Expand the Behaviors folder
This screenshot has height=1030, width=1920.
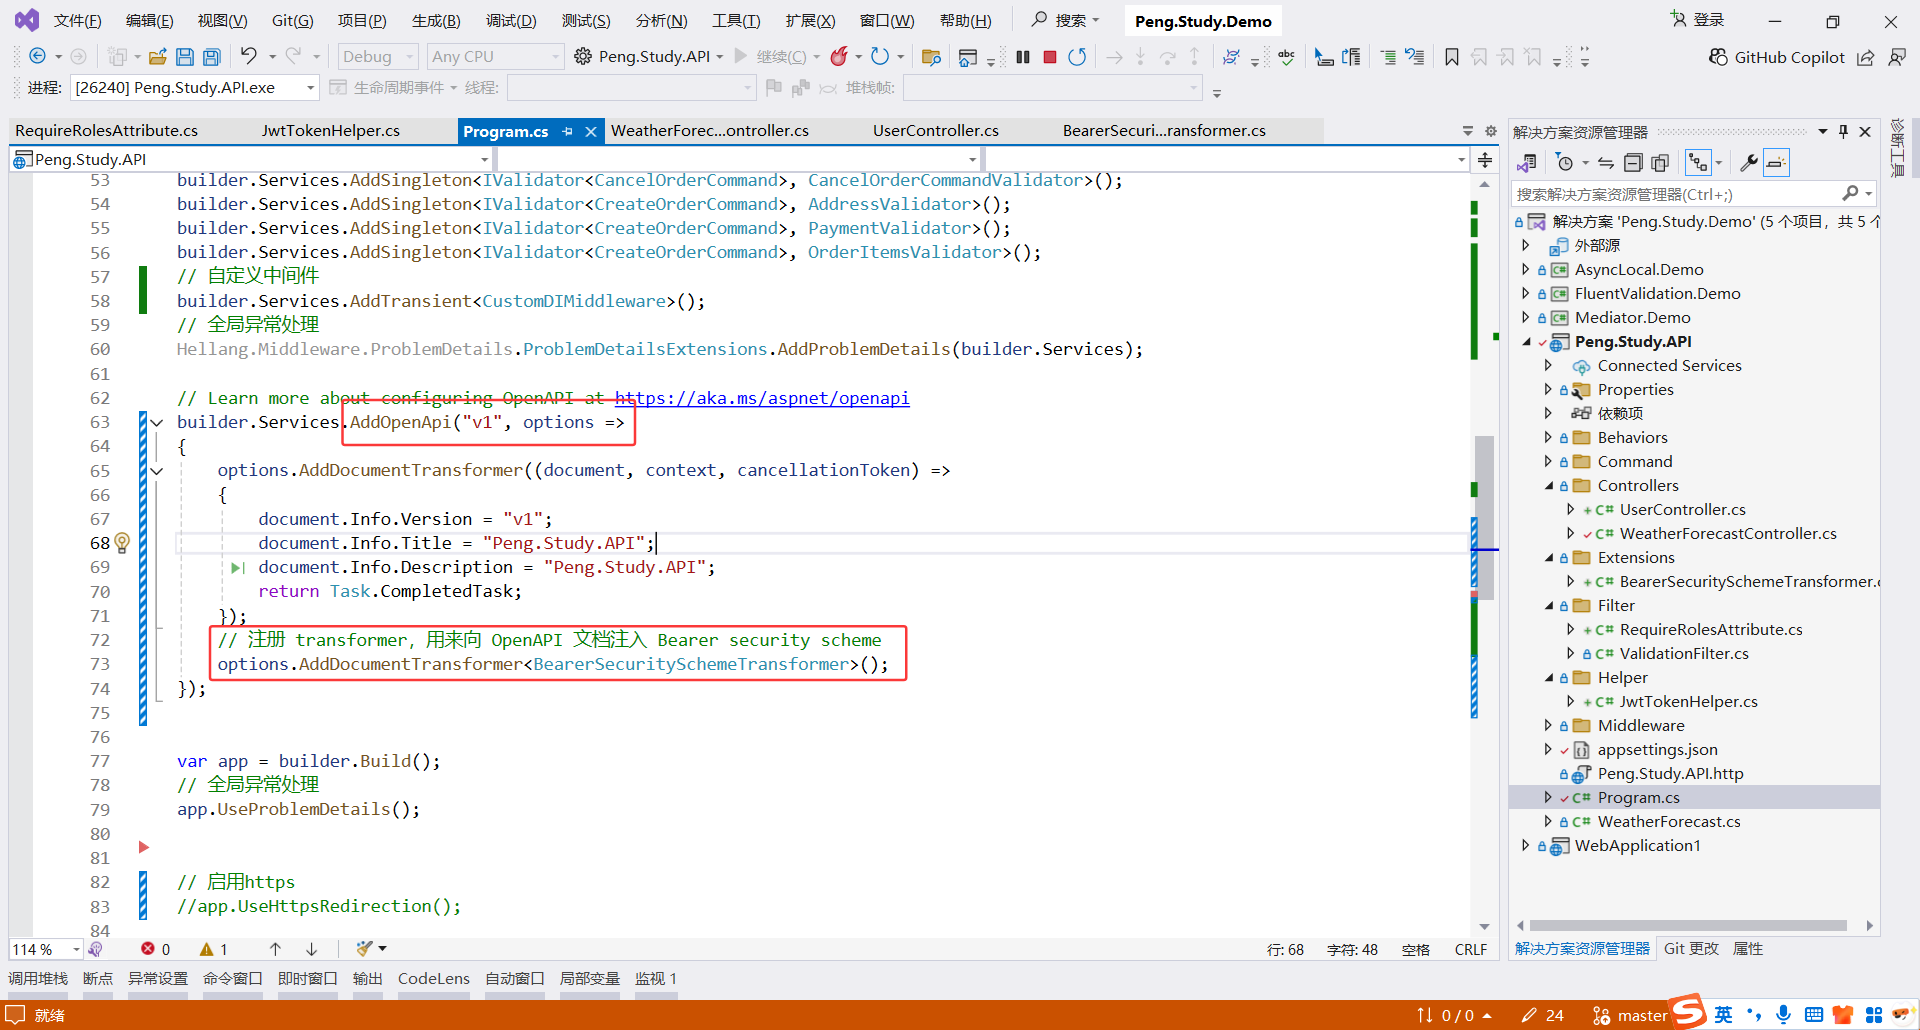1548,437
